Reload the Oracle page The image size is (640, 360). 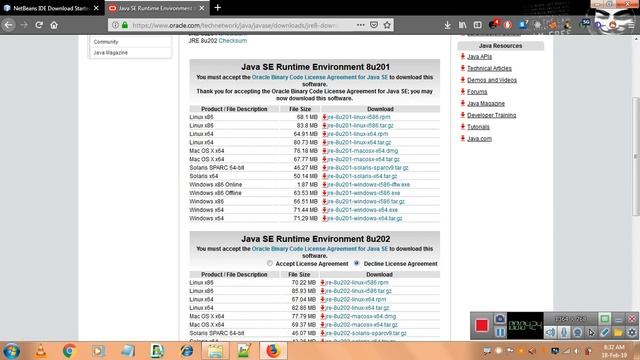39,25
